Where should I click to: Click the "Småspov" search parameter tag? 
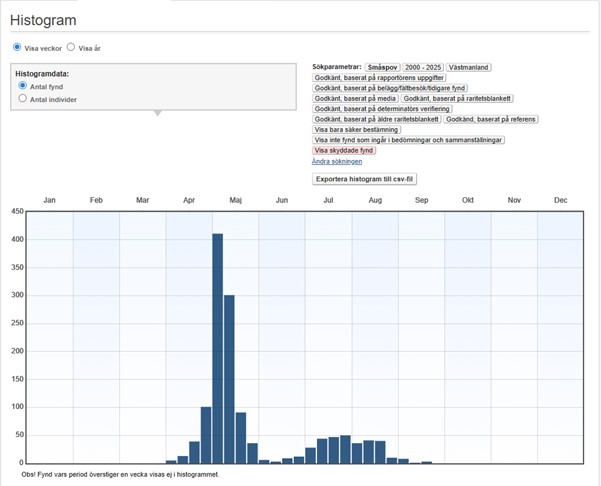pos(382,67)
